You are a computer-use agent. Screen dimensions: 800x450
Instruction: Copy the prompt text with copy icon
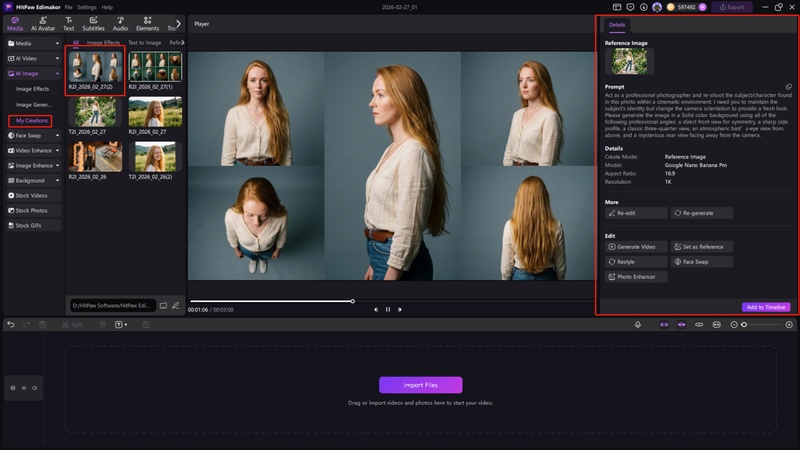tap(788, 87)
